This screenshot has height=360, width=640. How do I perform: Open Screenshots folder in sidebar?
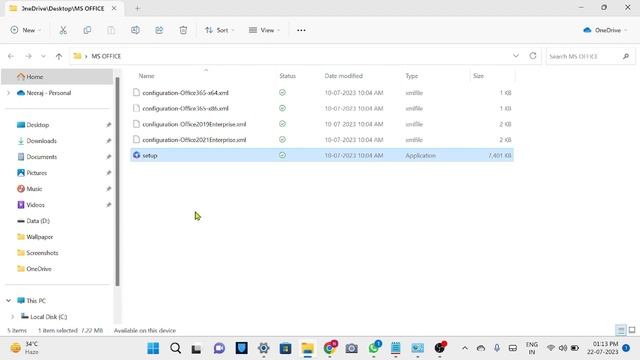(x=42, y=253)
